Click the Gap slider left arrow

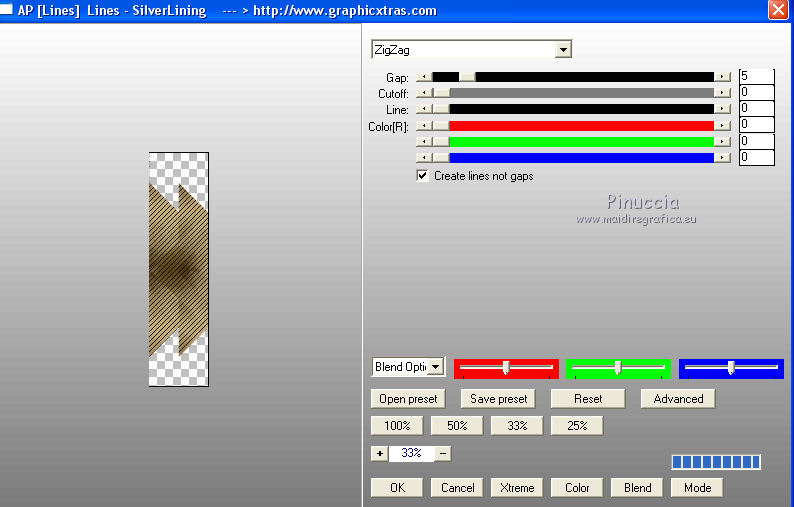[424, 77]
